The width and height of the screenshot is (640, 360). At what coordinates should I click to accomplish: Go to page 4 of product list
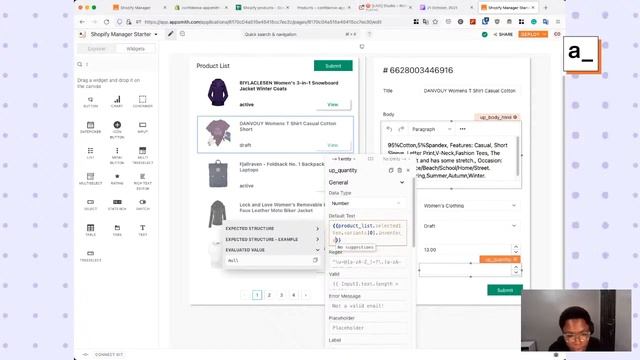click(293, 295)
